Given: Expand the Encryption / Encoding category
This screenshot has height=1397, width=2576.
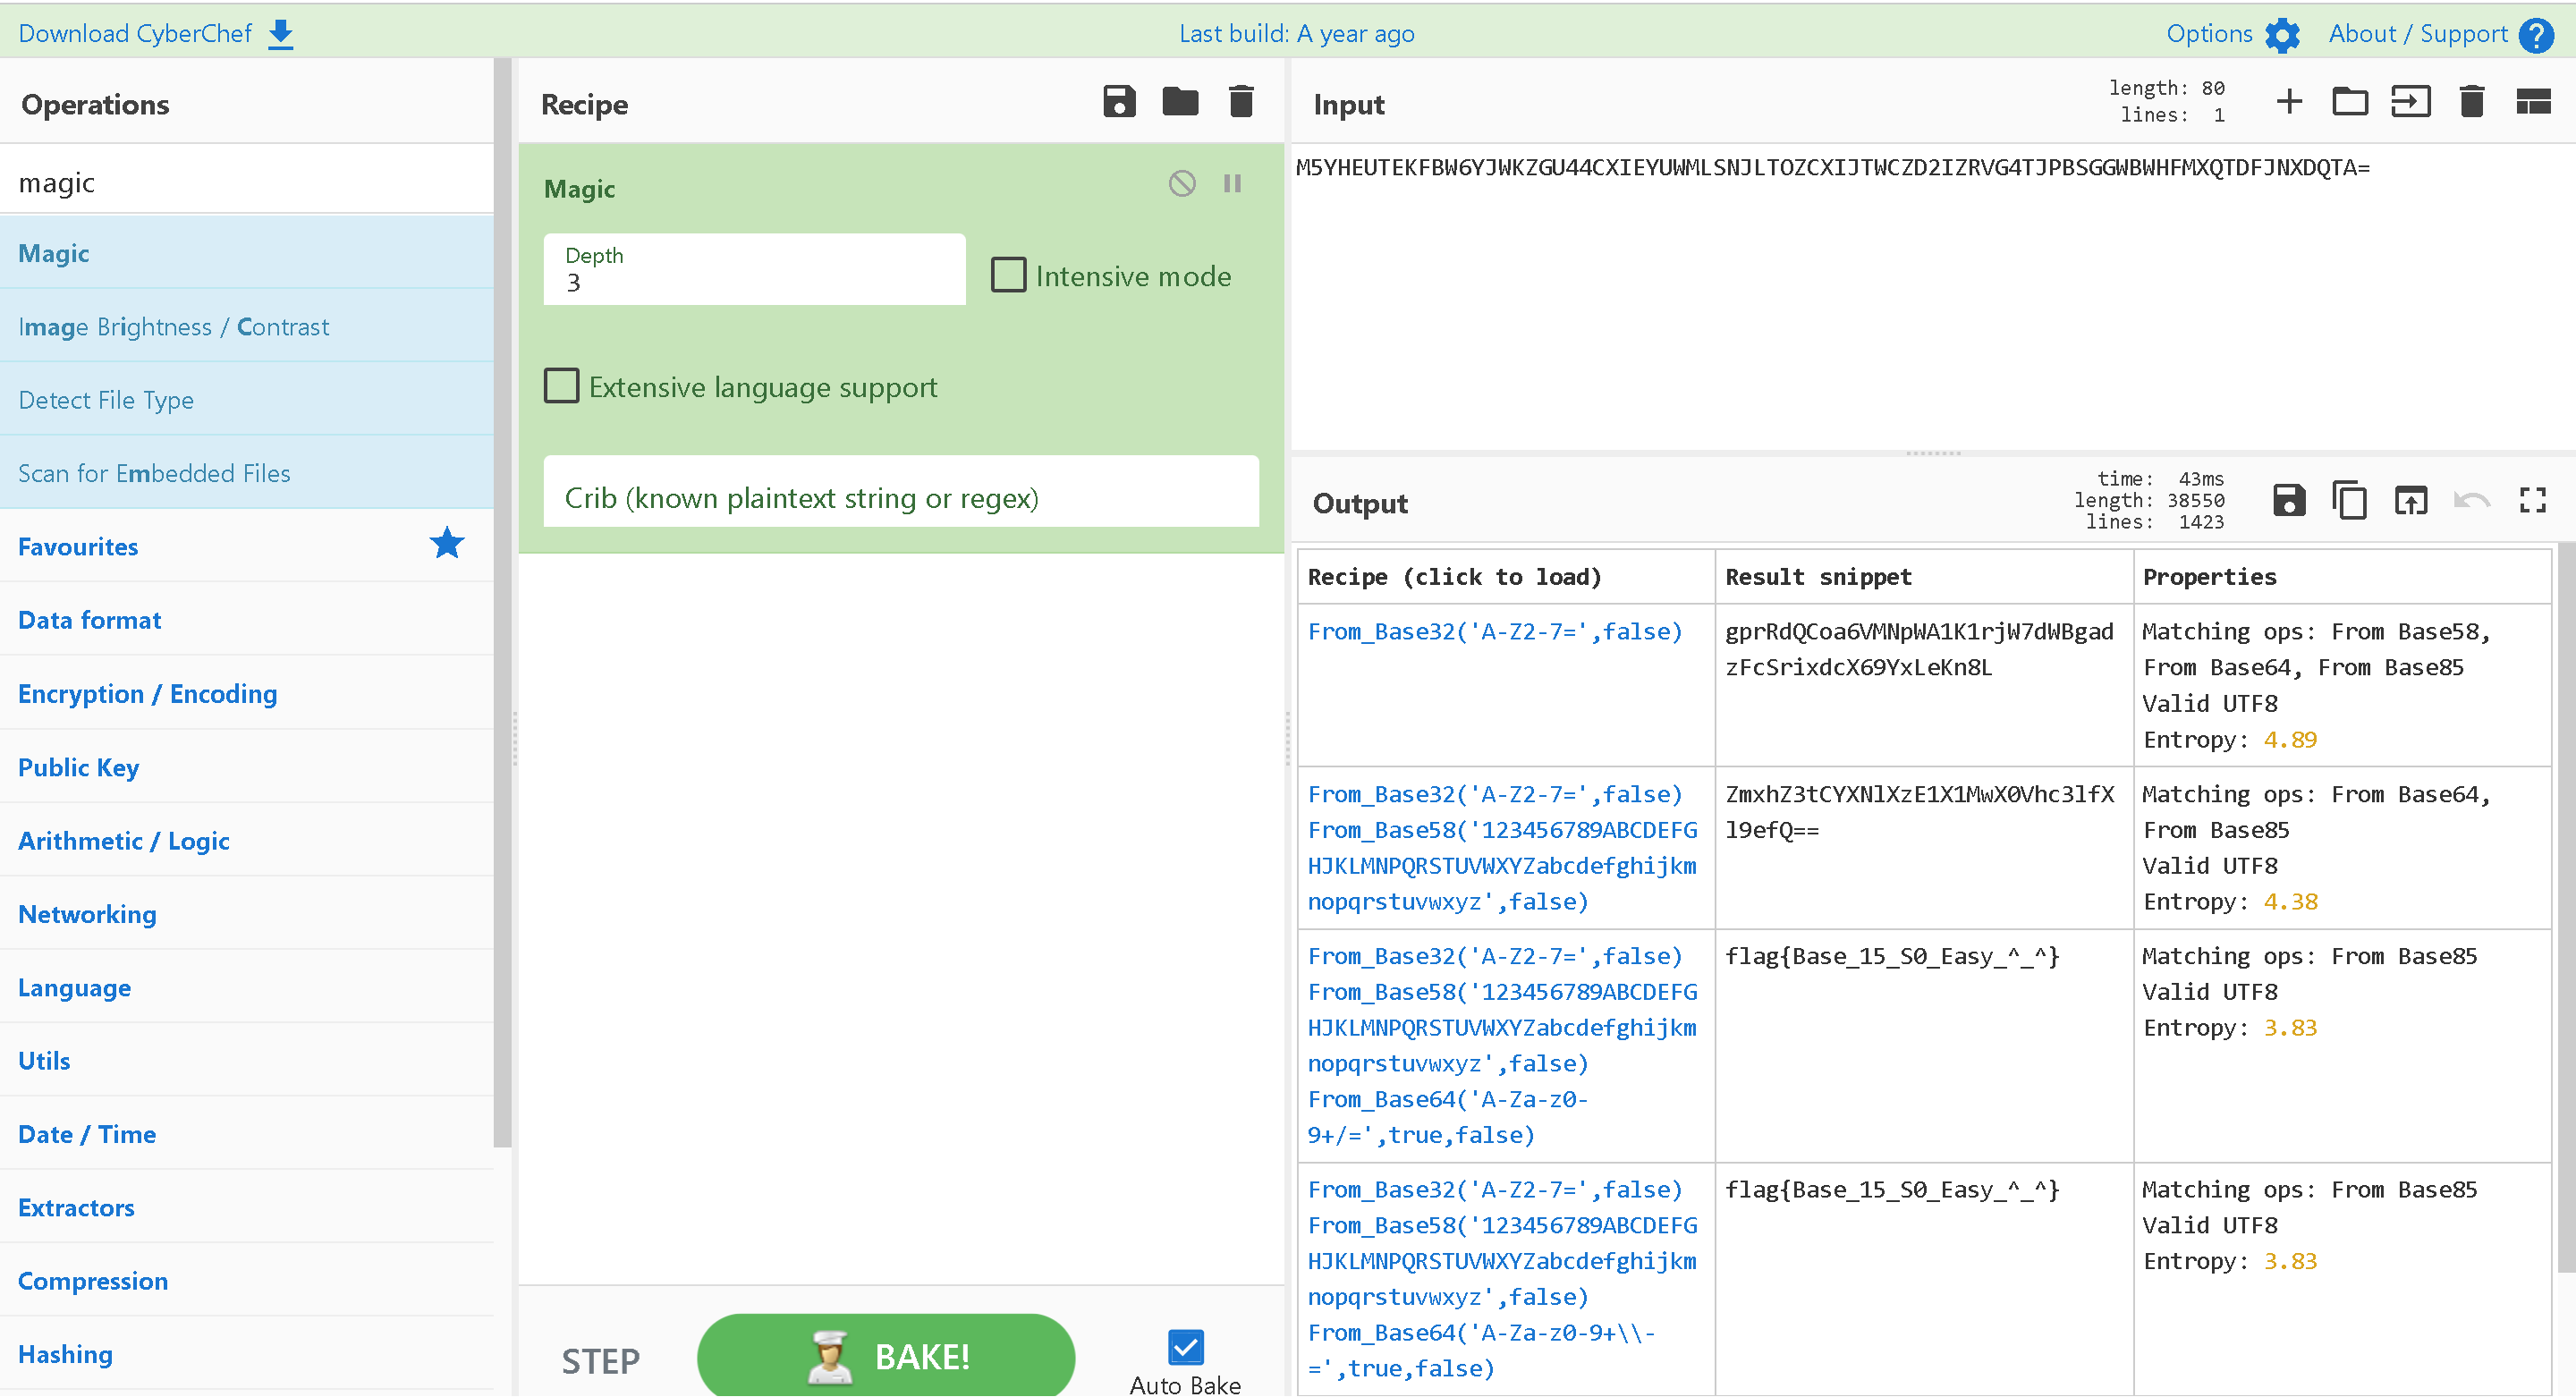Looking at the screenshot, I should point(147,694).
